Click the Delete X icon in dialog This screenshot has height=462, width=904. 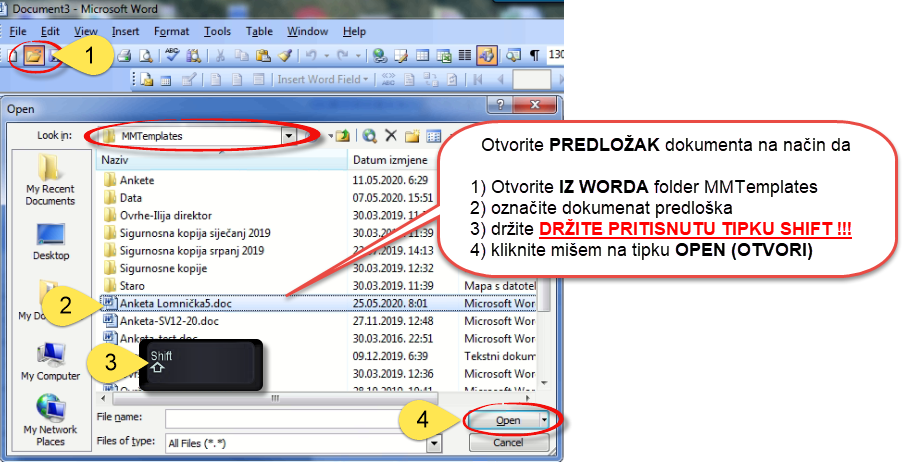pos(391,136)
